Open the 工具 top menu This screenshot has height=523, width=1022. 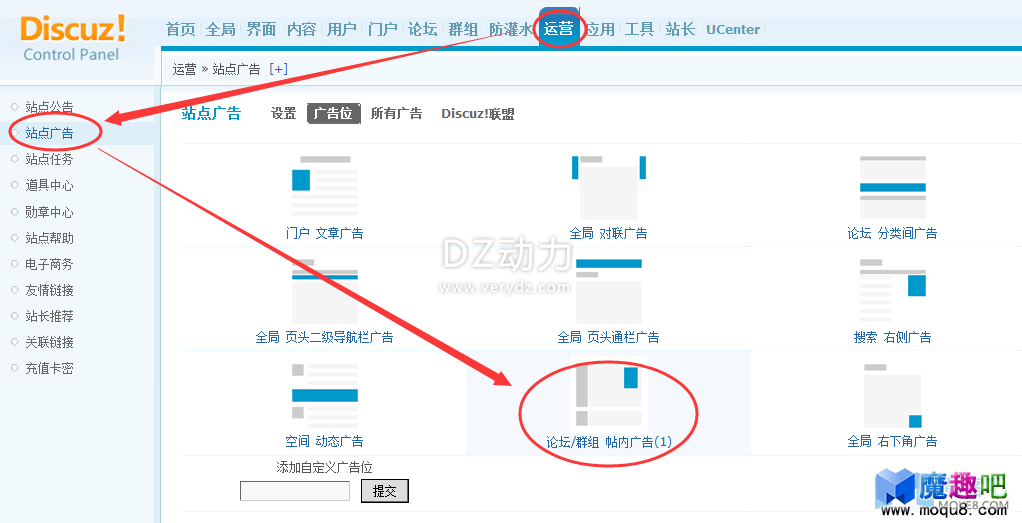pos(639,29)
